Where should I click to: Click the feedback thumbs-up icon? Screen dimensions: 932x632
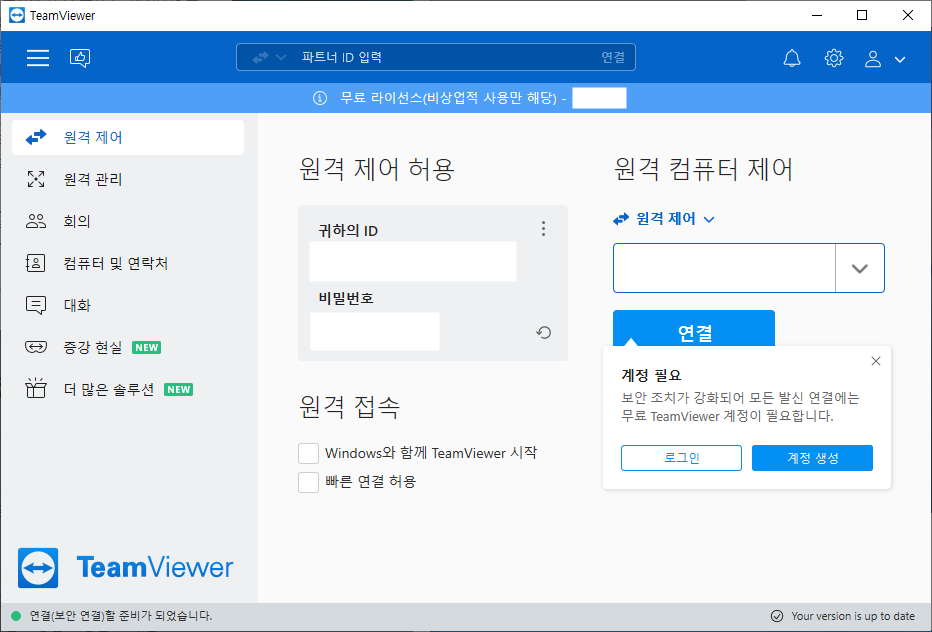80,58
